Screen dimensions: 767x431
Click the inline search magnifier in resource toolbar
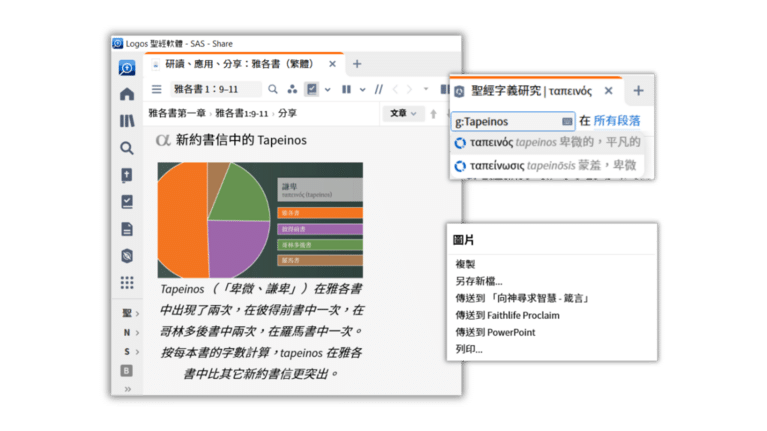(272, 89)
